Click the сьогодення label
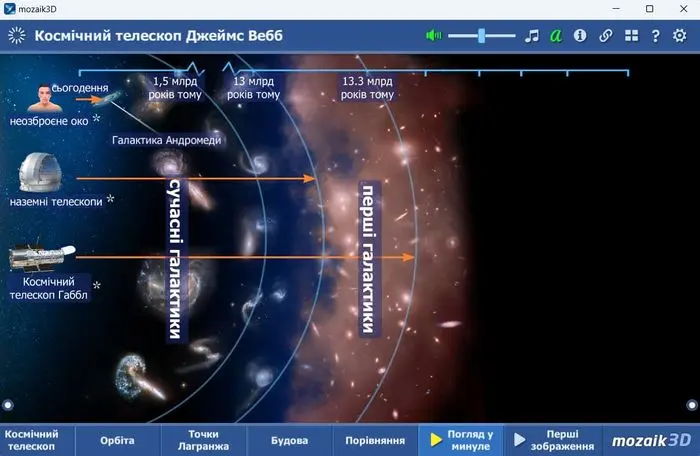Viewport: 700px width, 456px height. pos(80,88)
